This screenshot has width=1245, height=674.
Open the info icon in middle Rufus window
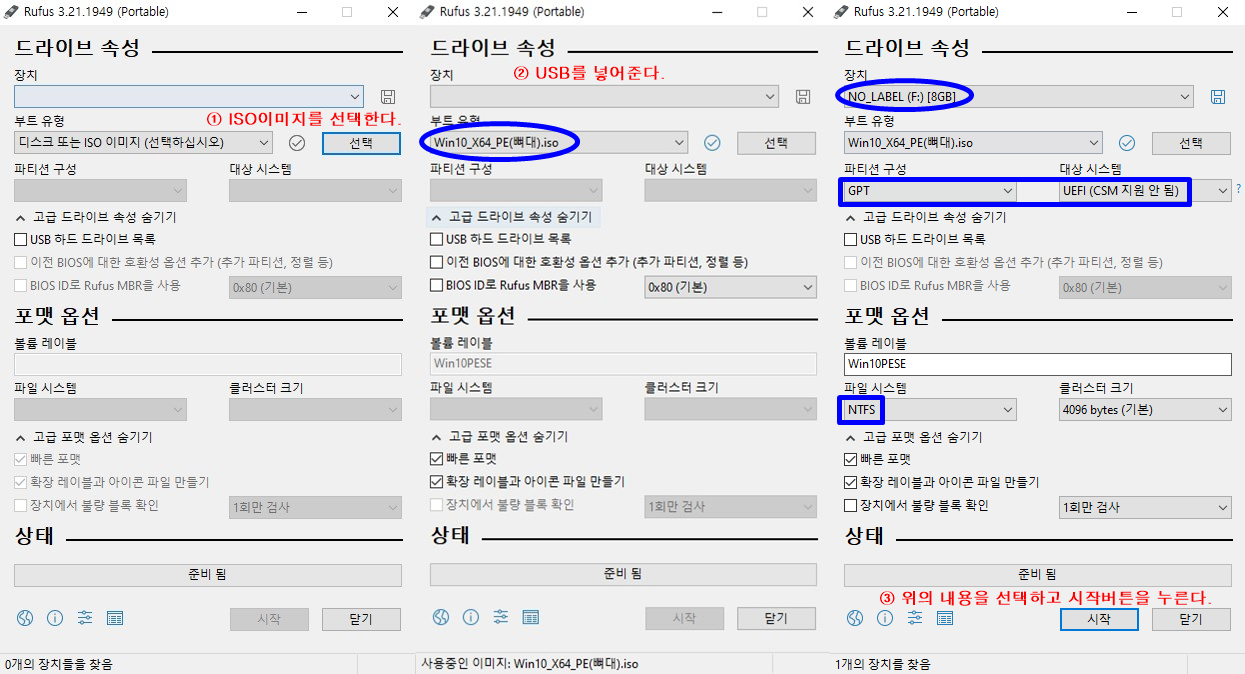470,618
